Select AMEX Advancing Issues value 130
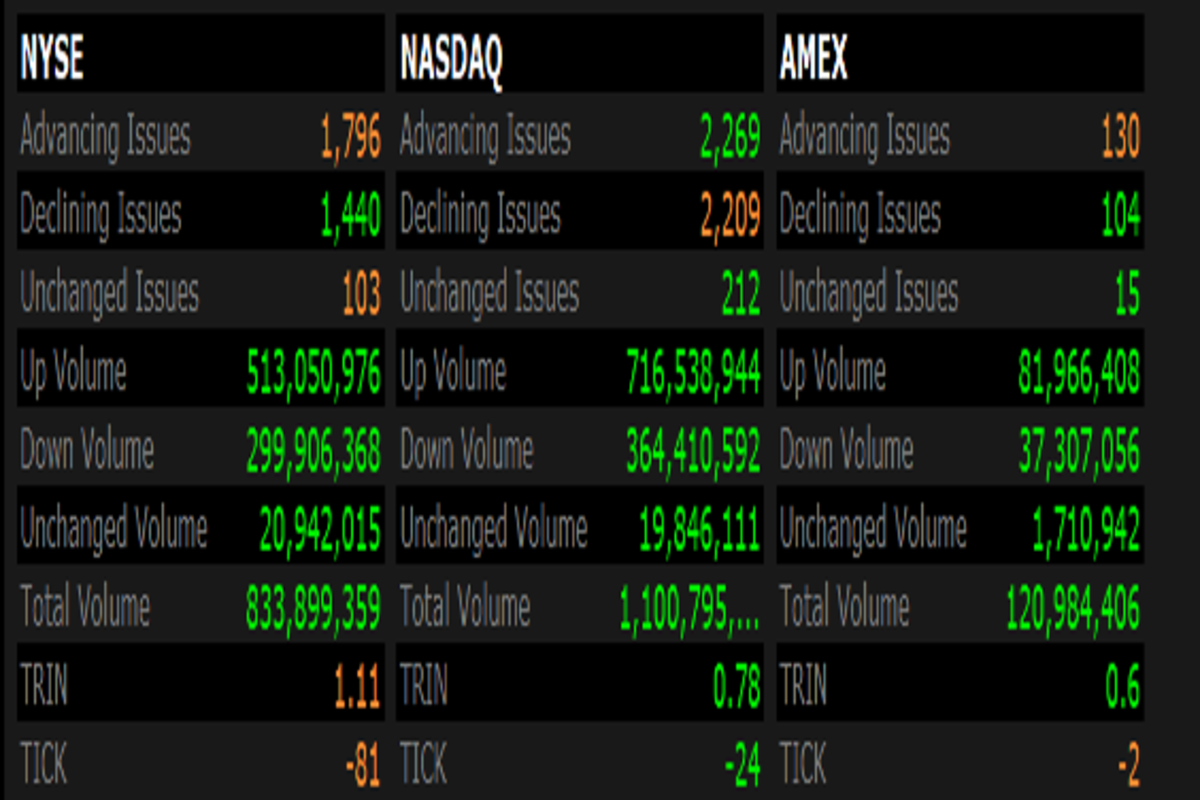The height and width of the screenshot is (800, 1200). click(x=1120, y=137)
